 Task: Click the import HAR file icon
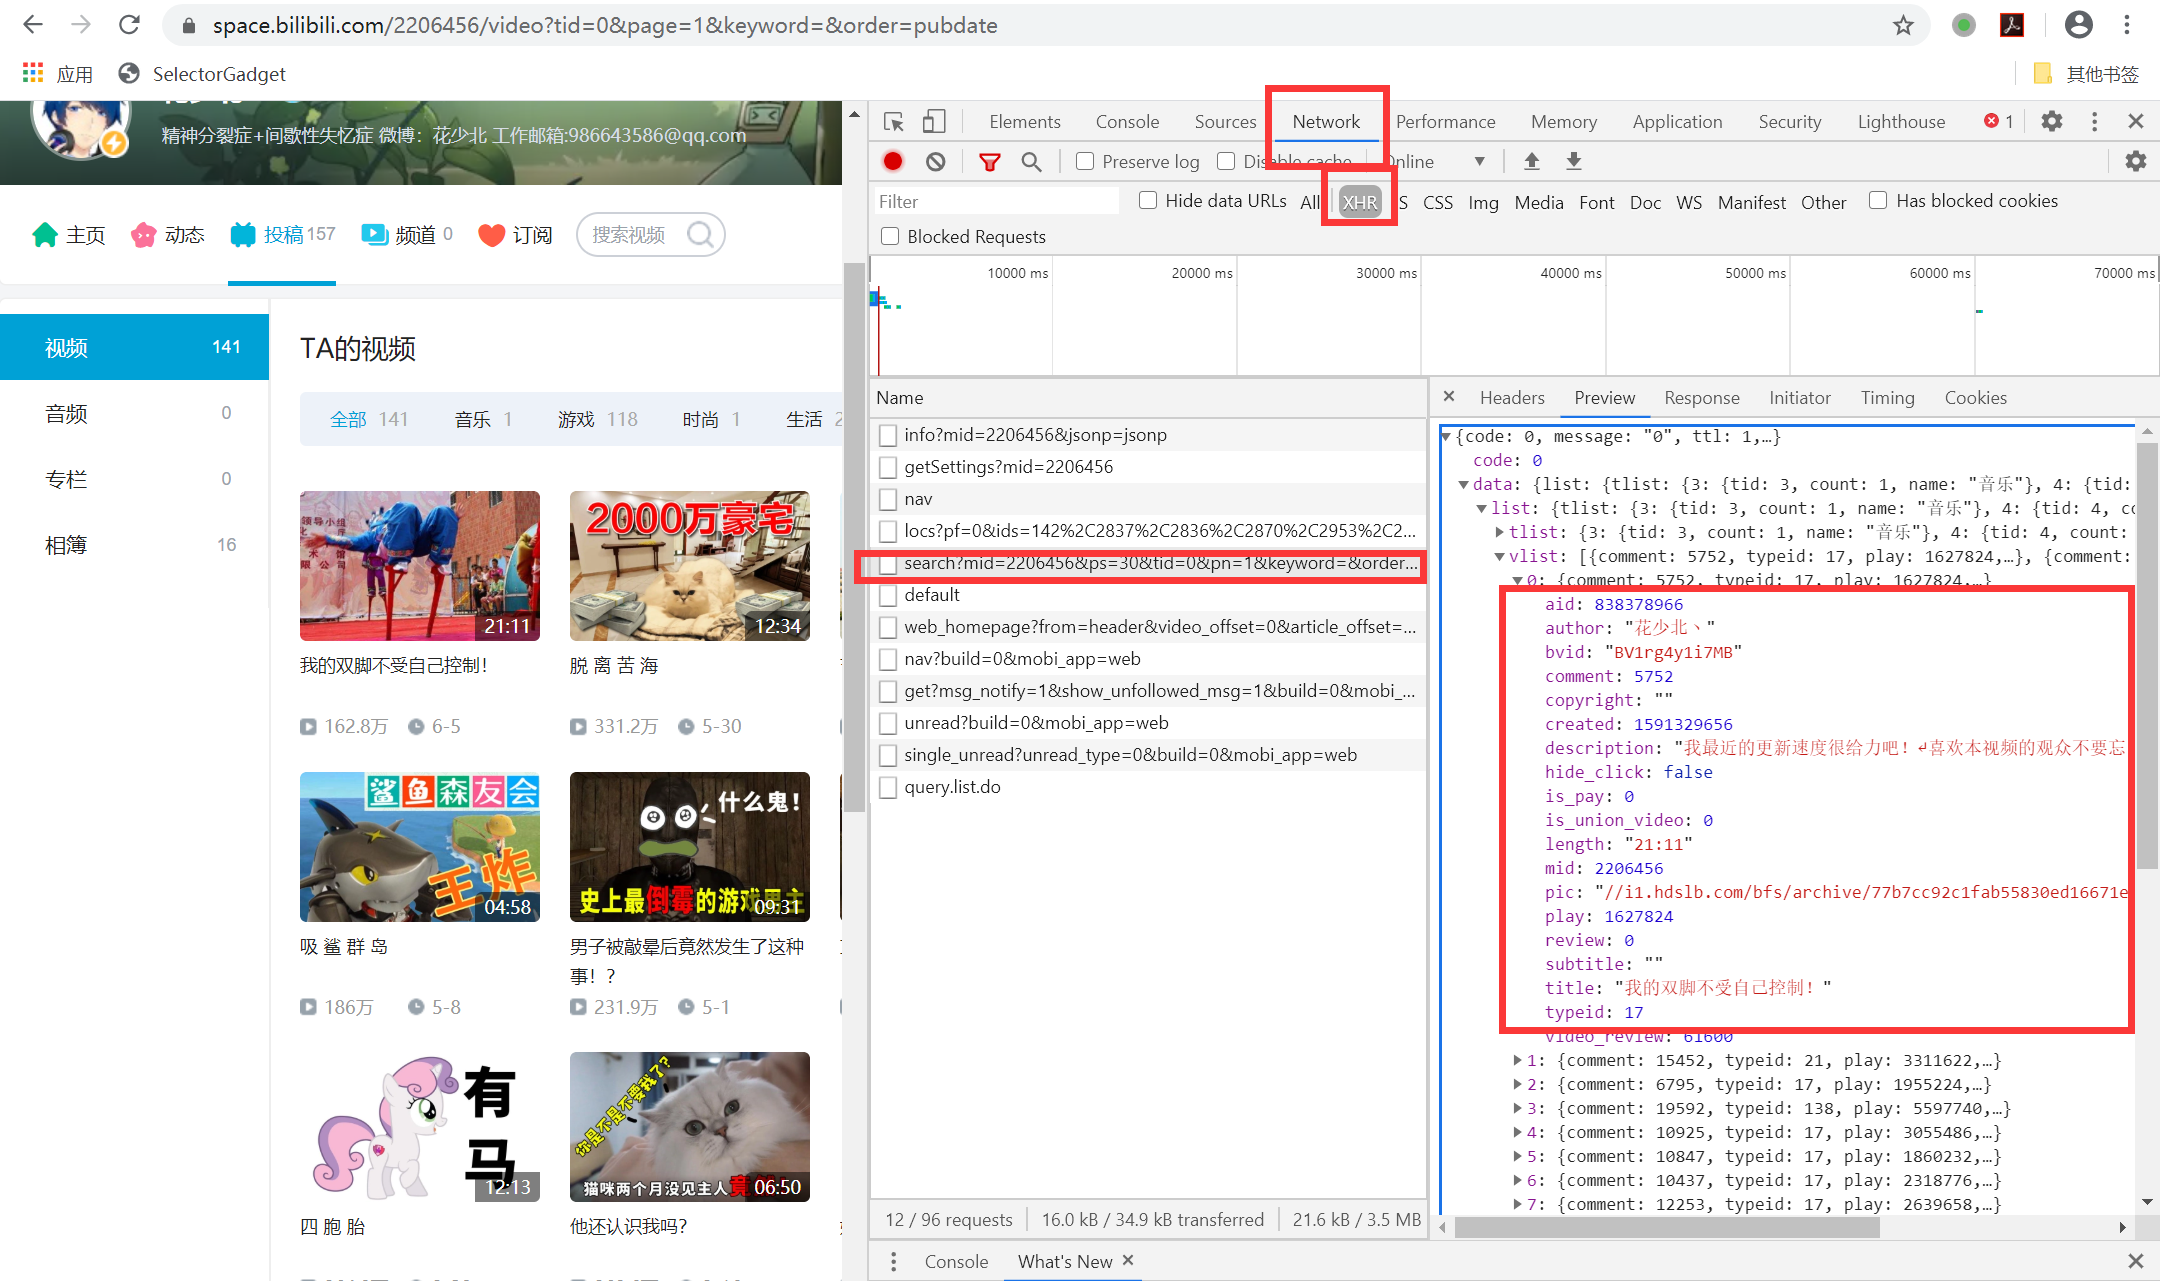tap(1529, 162)
